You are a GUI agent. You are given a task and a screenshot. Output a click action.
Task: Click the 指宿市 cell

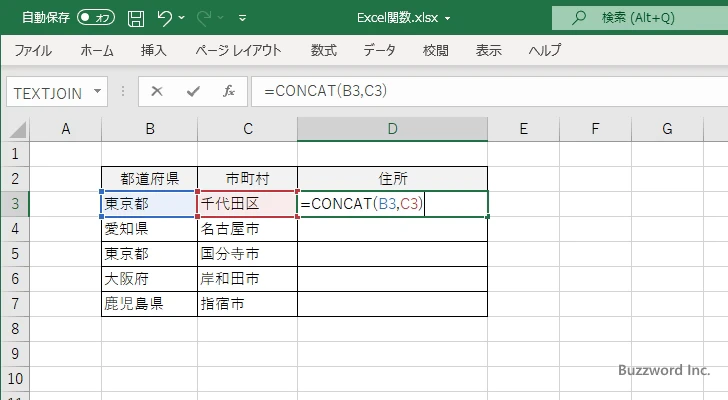click(x=247, y=304)
